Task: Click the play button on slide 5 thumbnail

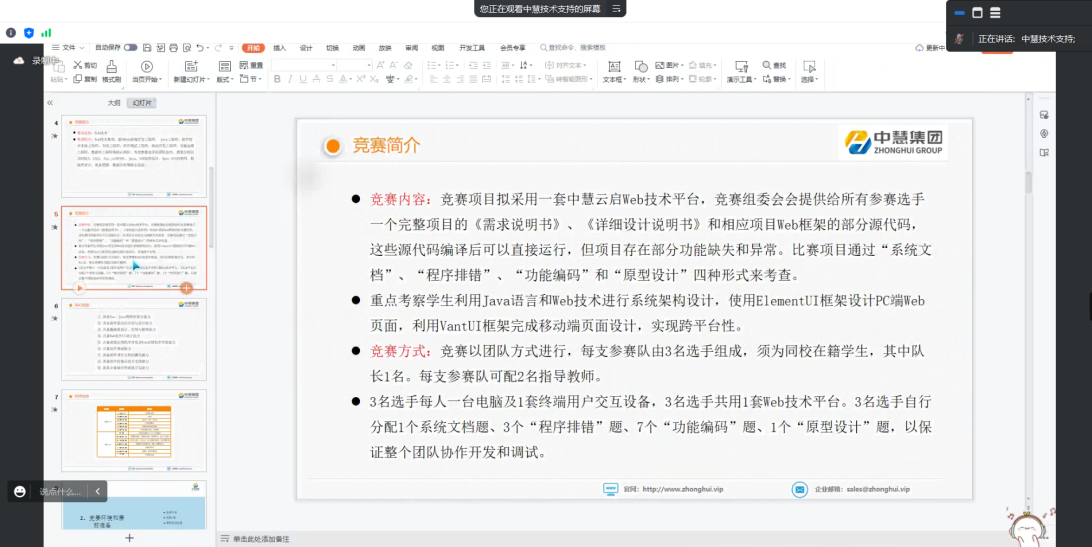Action: click(80, 287)
